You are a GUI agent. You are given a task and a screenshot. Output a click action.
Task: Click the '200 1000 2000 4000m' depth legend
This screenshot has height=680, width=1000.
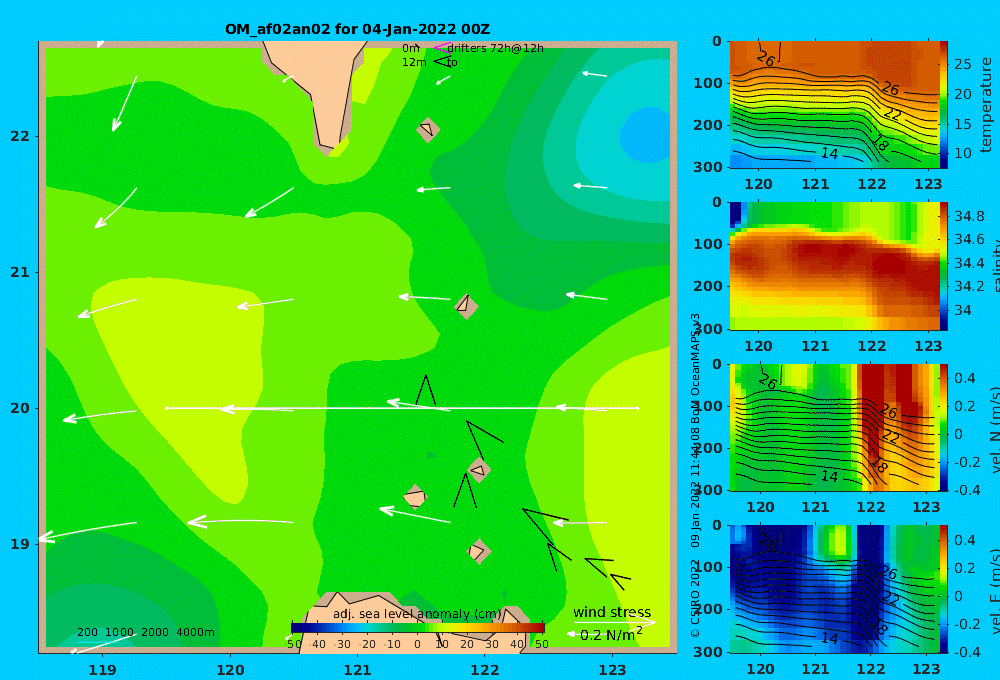pos(146,632)
